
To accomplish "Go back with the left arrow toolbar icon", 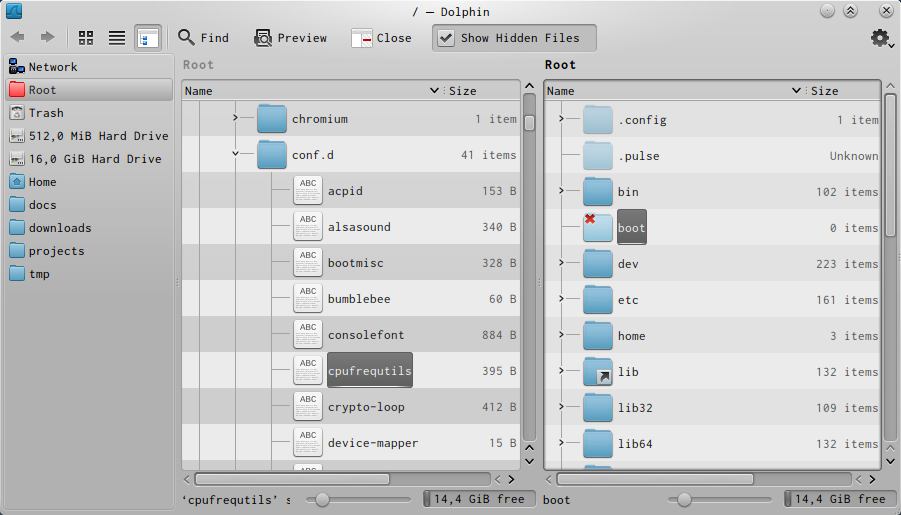I will pos(18,37).
